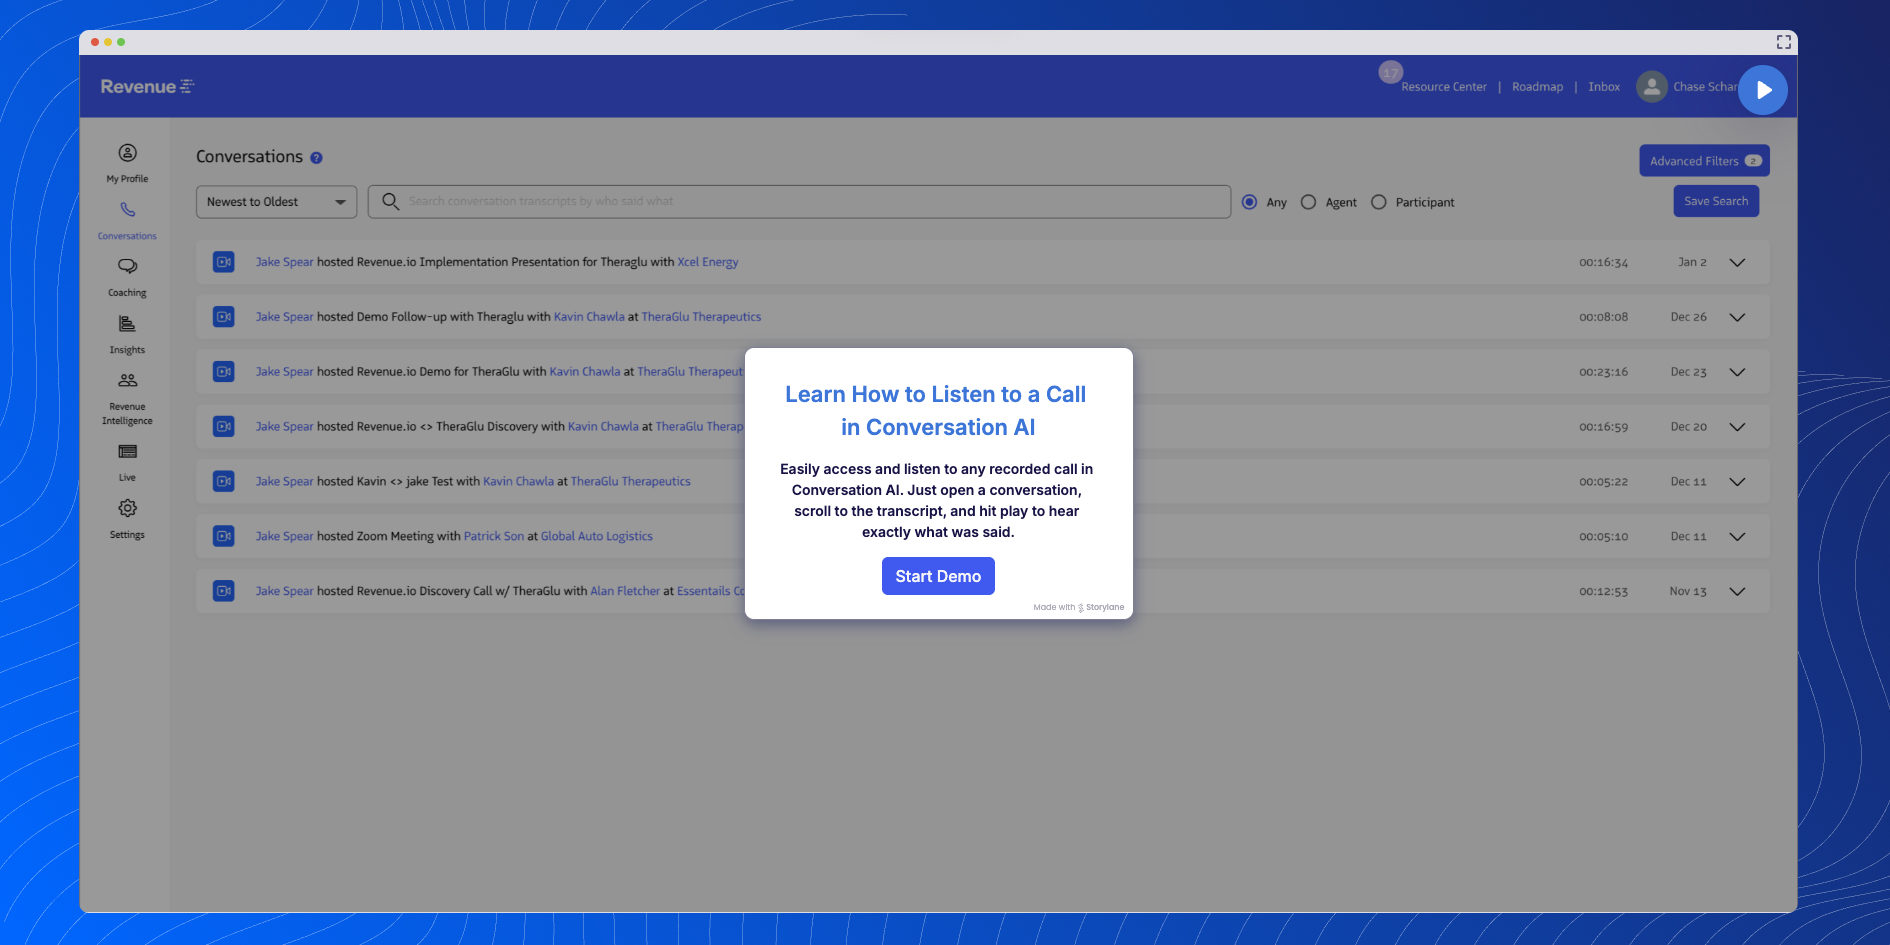
Task: Open Advanced Filters
Action: pyautogui.click(x=1704, y=161)
